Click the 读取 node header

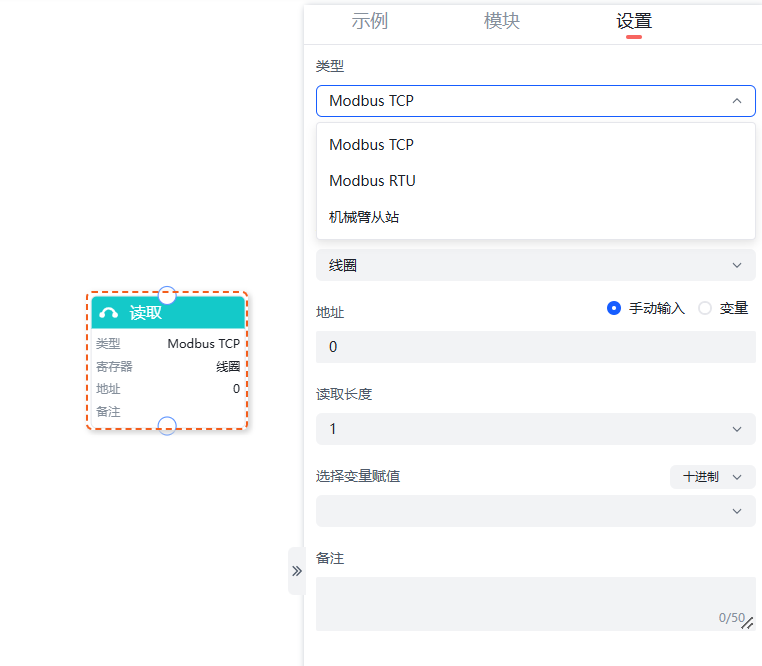coord(168,313)
